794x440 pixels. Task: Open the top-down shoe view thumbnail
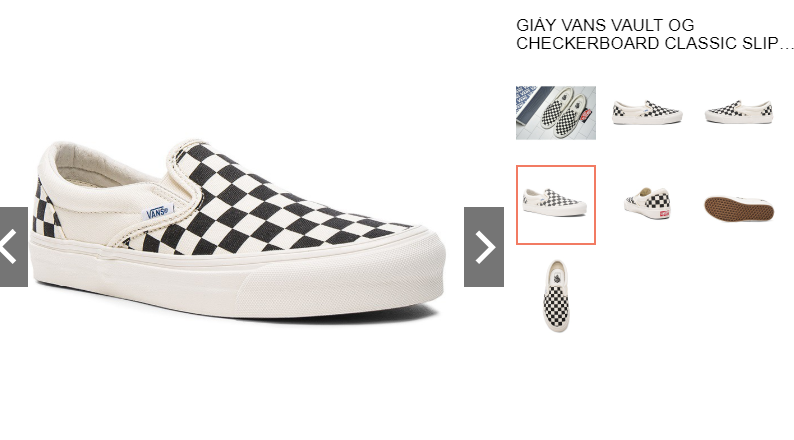[557, 296]
